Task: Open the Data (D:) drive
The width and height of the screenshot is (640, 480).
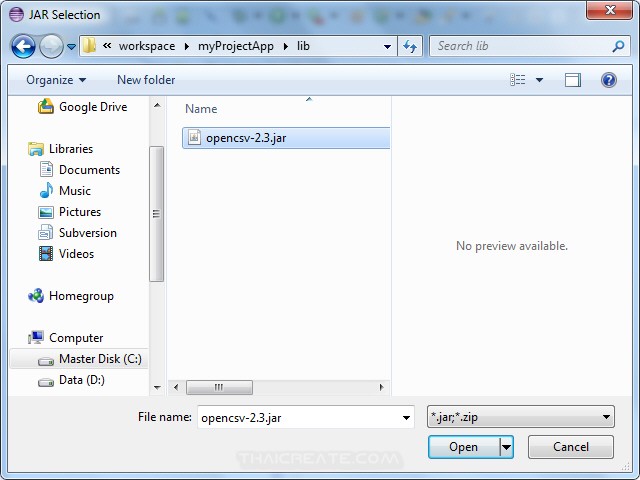Action: pos(82,380)
